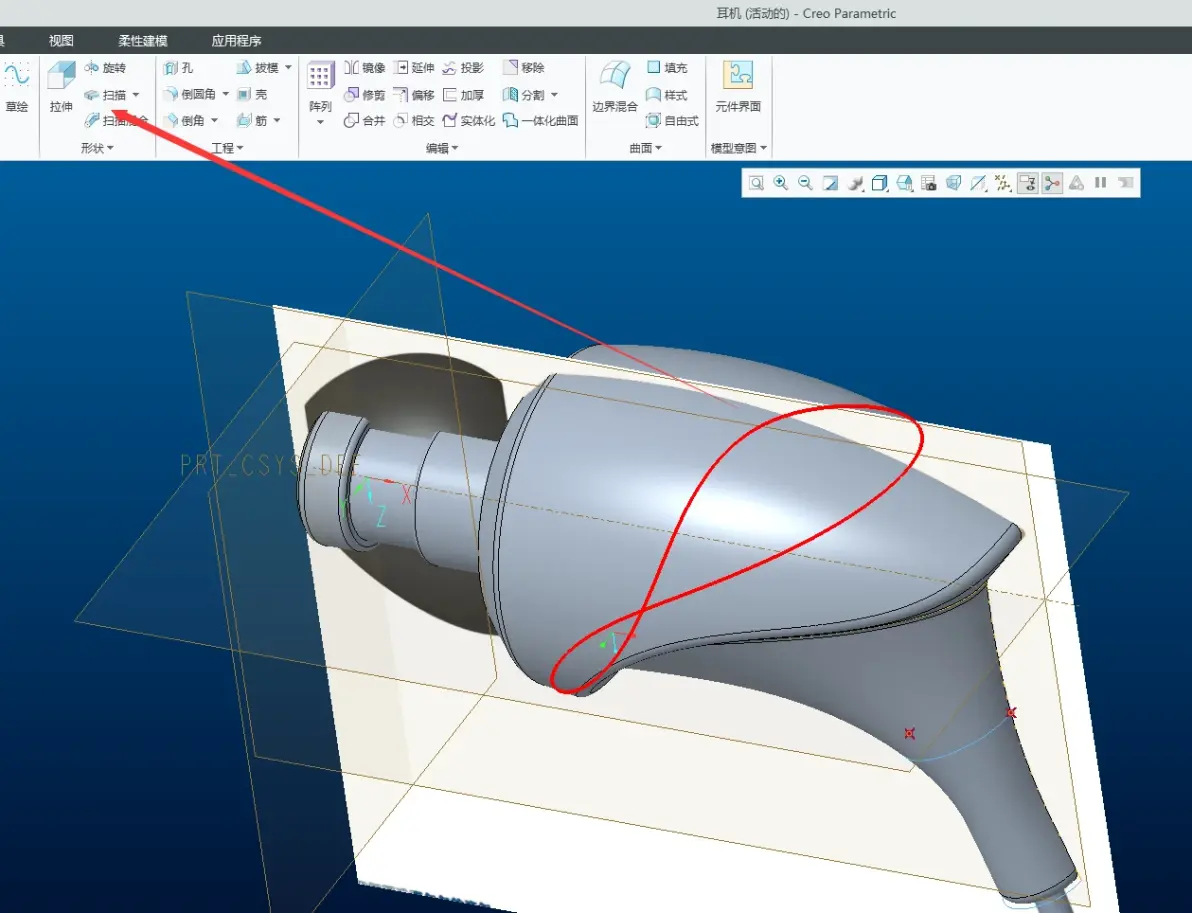Select the 壳 shell tool
This screenshot has height=913, width=1192.
tap(252, 94)
